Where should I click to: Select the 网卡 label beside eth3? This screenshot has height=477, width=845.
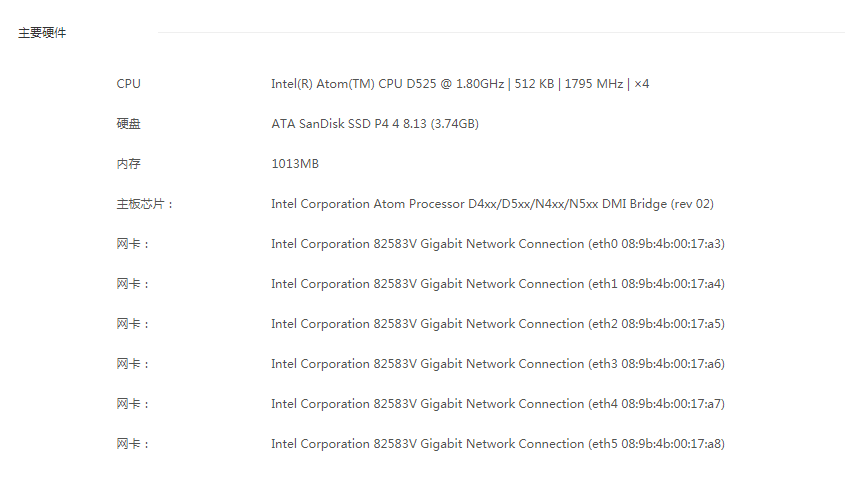click(133, 364)
